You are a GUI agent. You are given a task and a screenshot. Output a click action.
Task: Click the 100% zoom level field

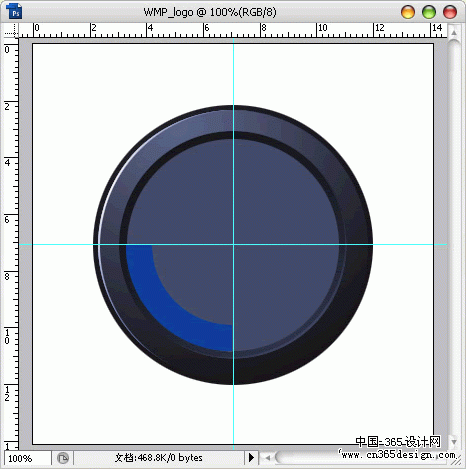pyautogui.click(x=27, y=458)
